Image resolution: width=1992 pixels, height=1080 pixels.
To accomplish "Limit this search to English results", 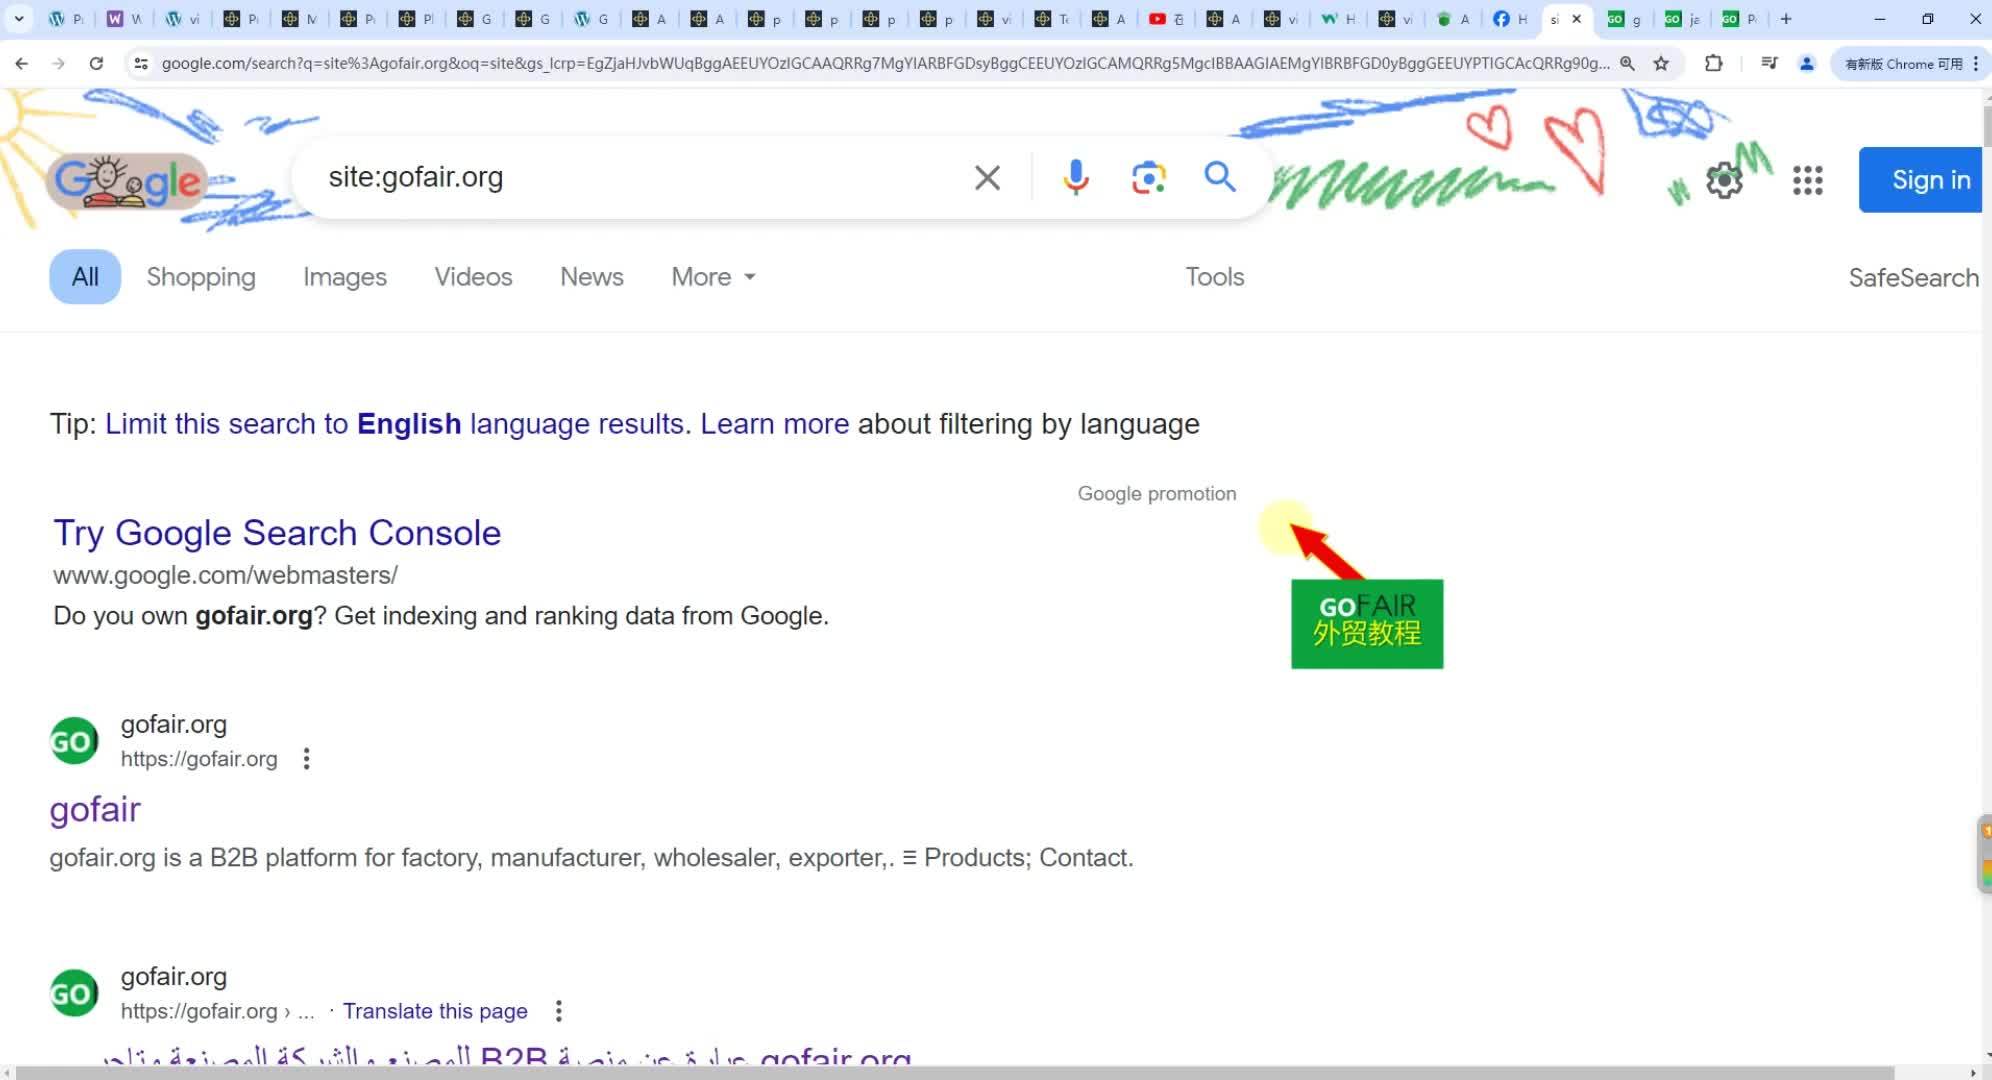I will 395,424.
